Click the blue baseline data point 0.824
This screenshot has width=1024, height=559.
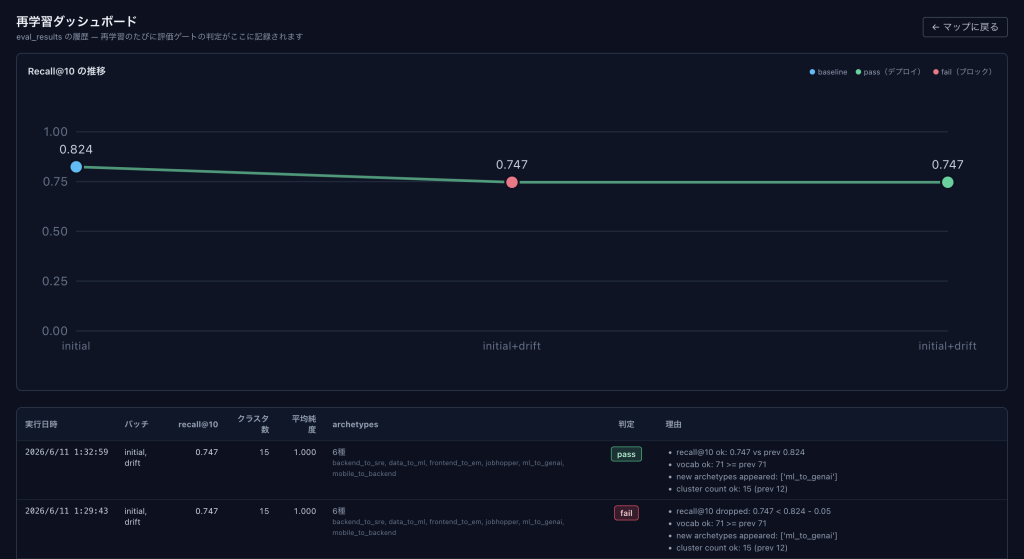coord(76,167)
